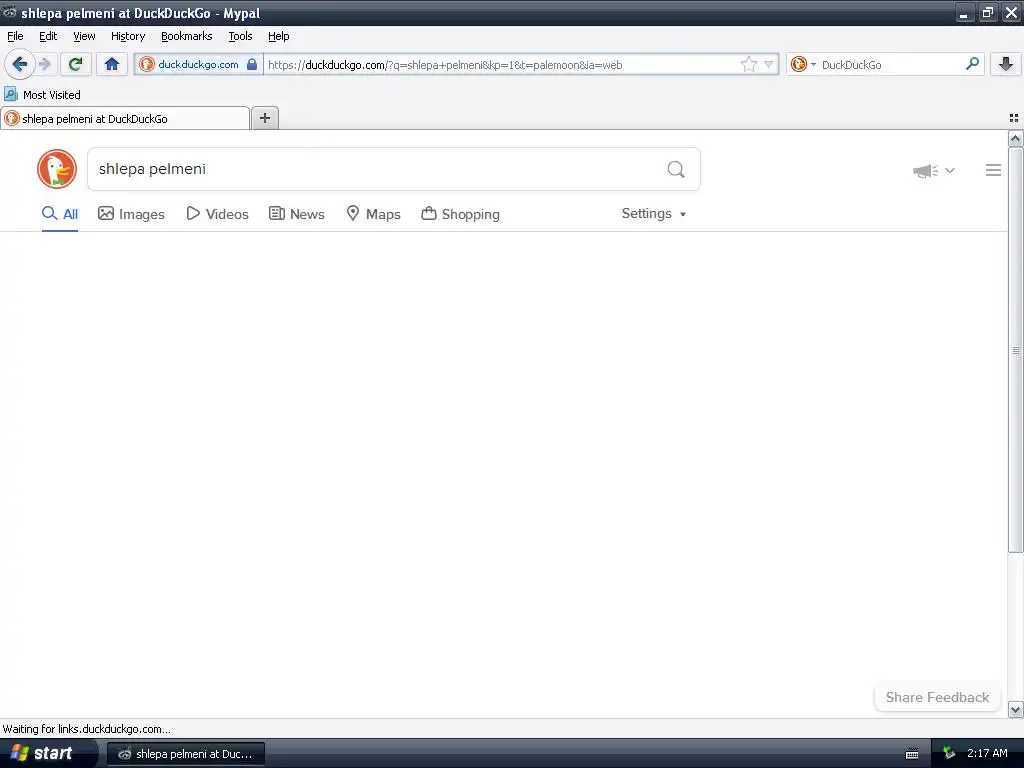Switch to Maps results
This screenshot has width=1024, height=768.
point(374,214)
